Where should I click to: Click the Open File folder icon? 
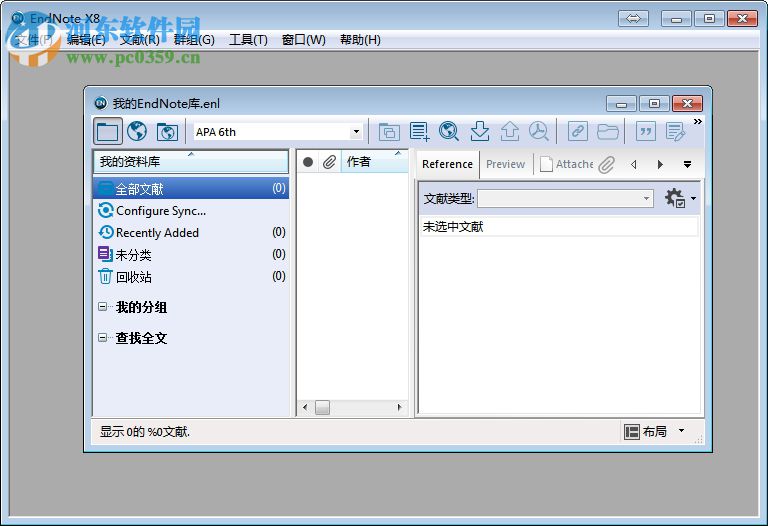607,131
